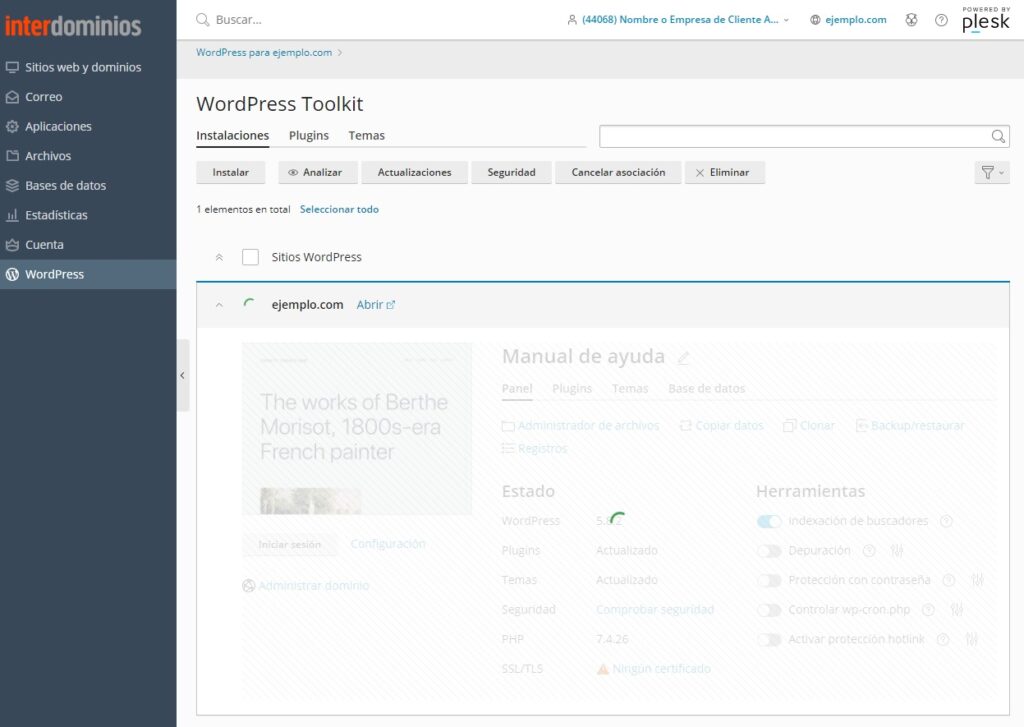Click the Analizar button
The image size is (1024, 727).
pyautogui.click(x=318, y=172)
